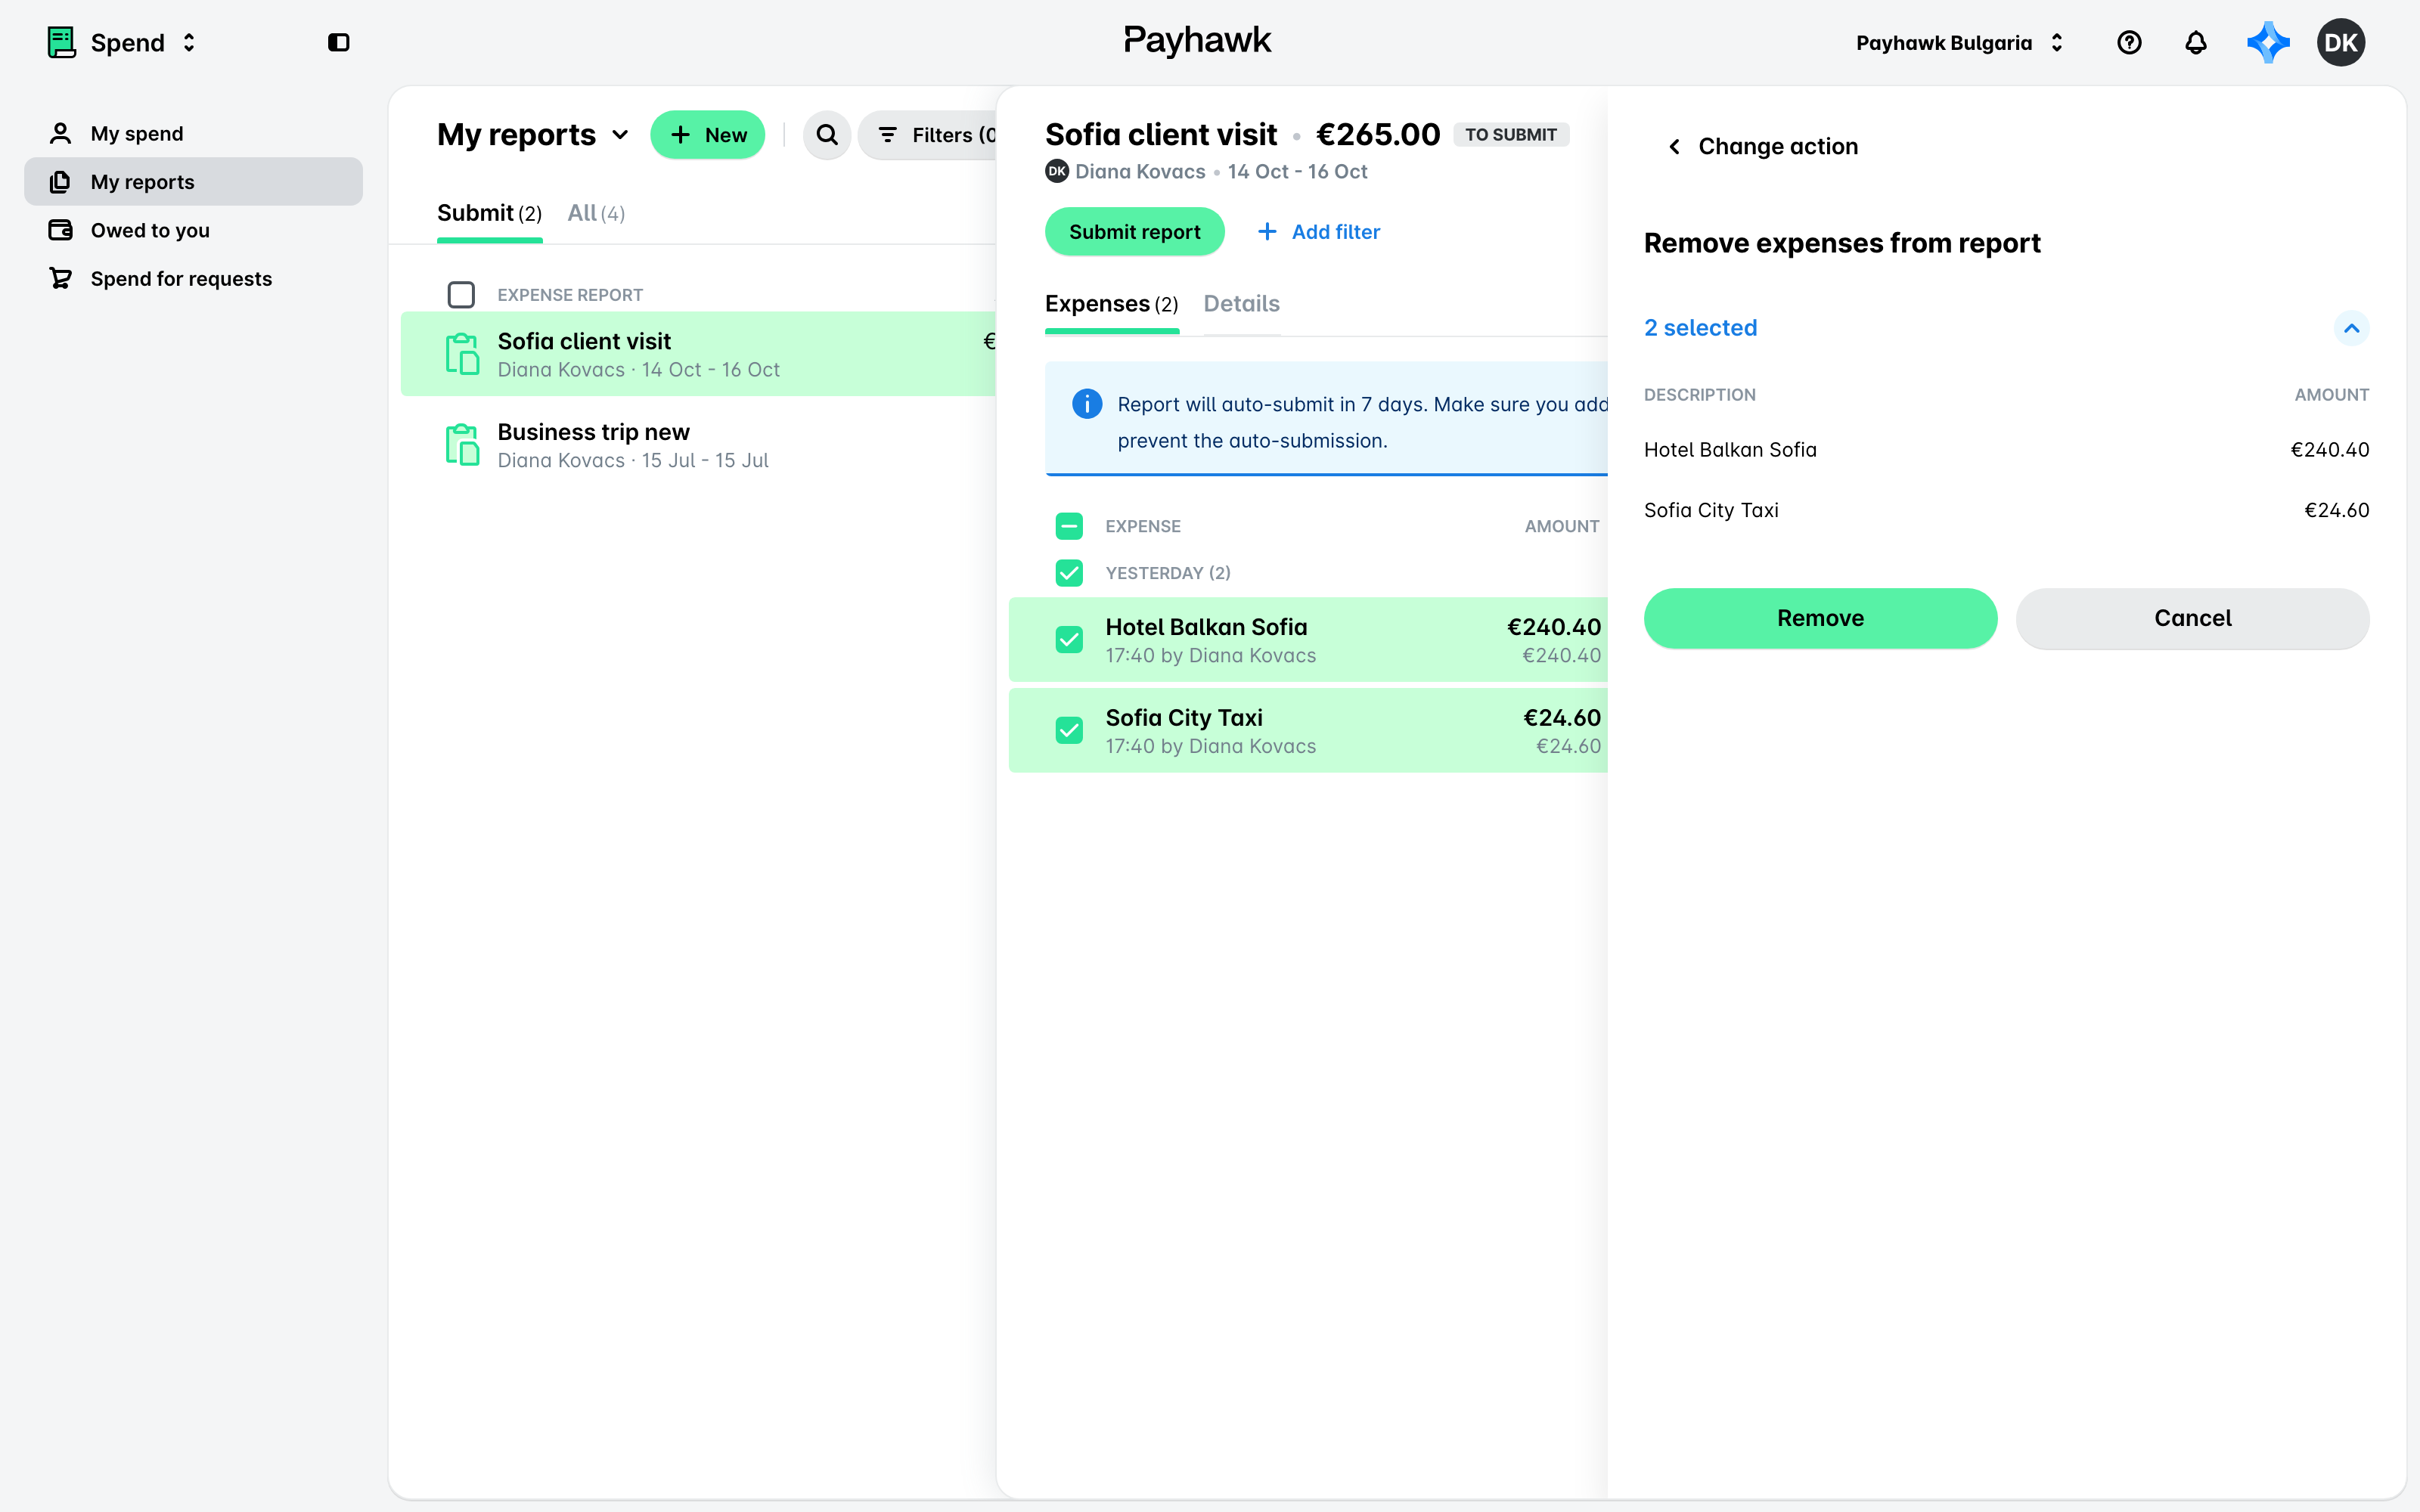This screenshot has width=2420, height=1512.
Task: Open the help question mark icon
Action: click(x=2129, y=42)
